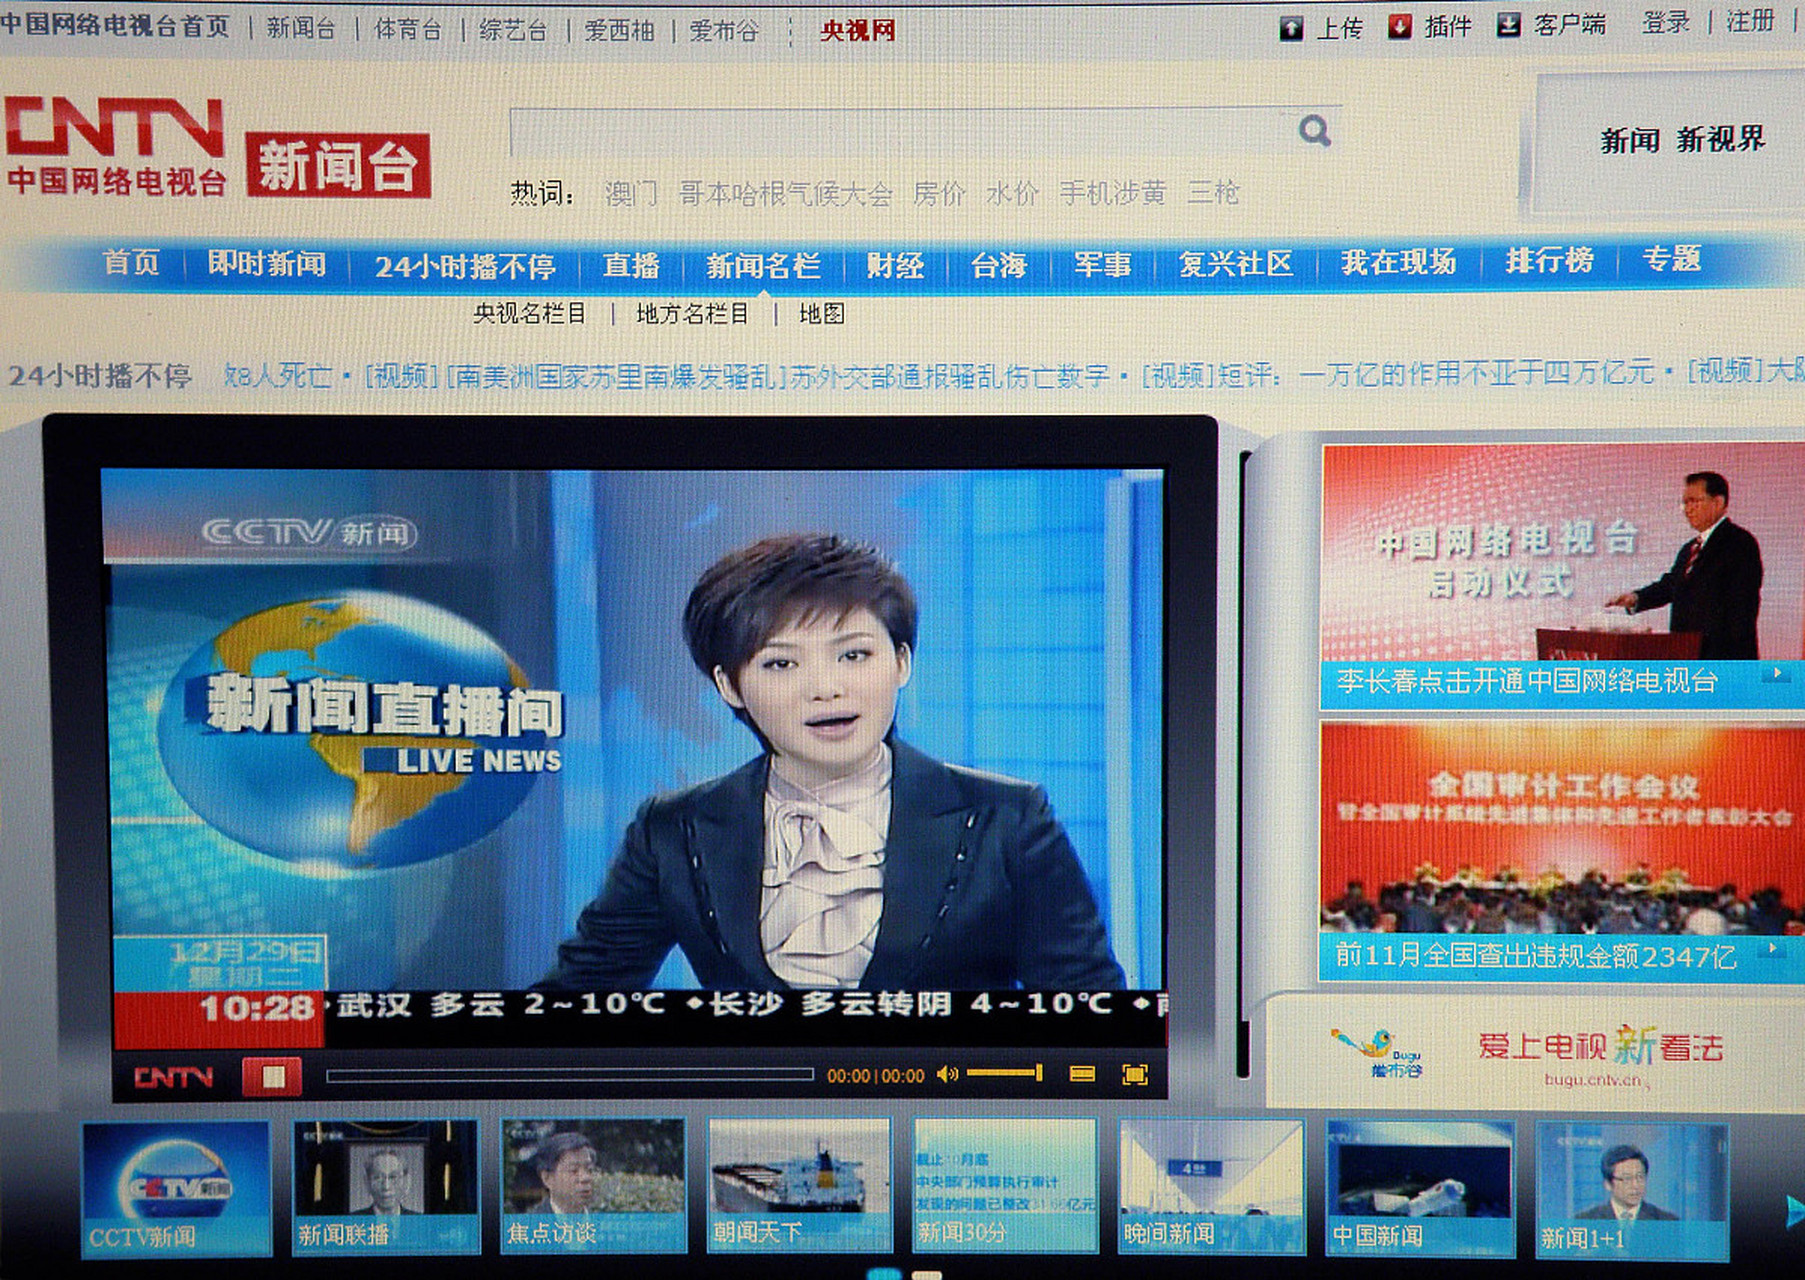
Task: Select the 焦点访谈 program thumbnail
Action: (594, 1185)
